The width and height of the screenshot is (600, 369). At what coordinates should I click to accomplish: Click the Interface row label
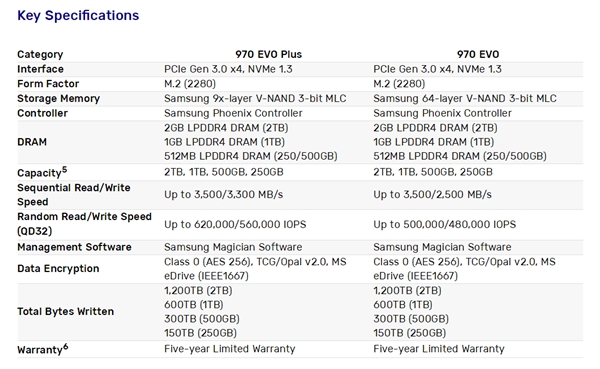coord(40,69)
